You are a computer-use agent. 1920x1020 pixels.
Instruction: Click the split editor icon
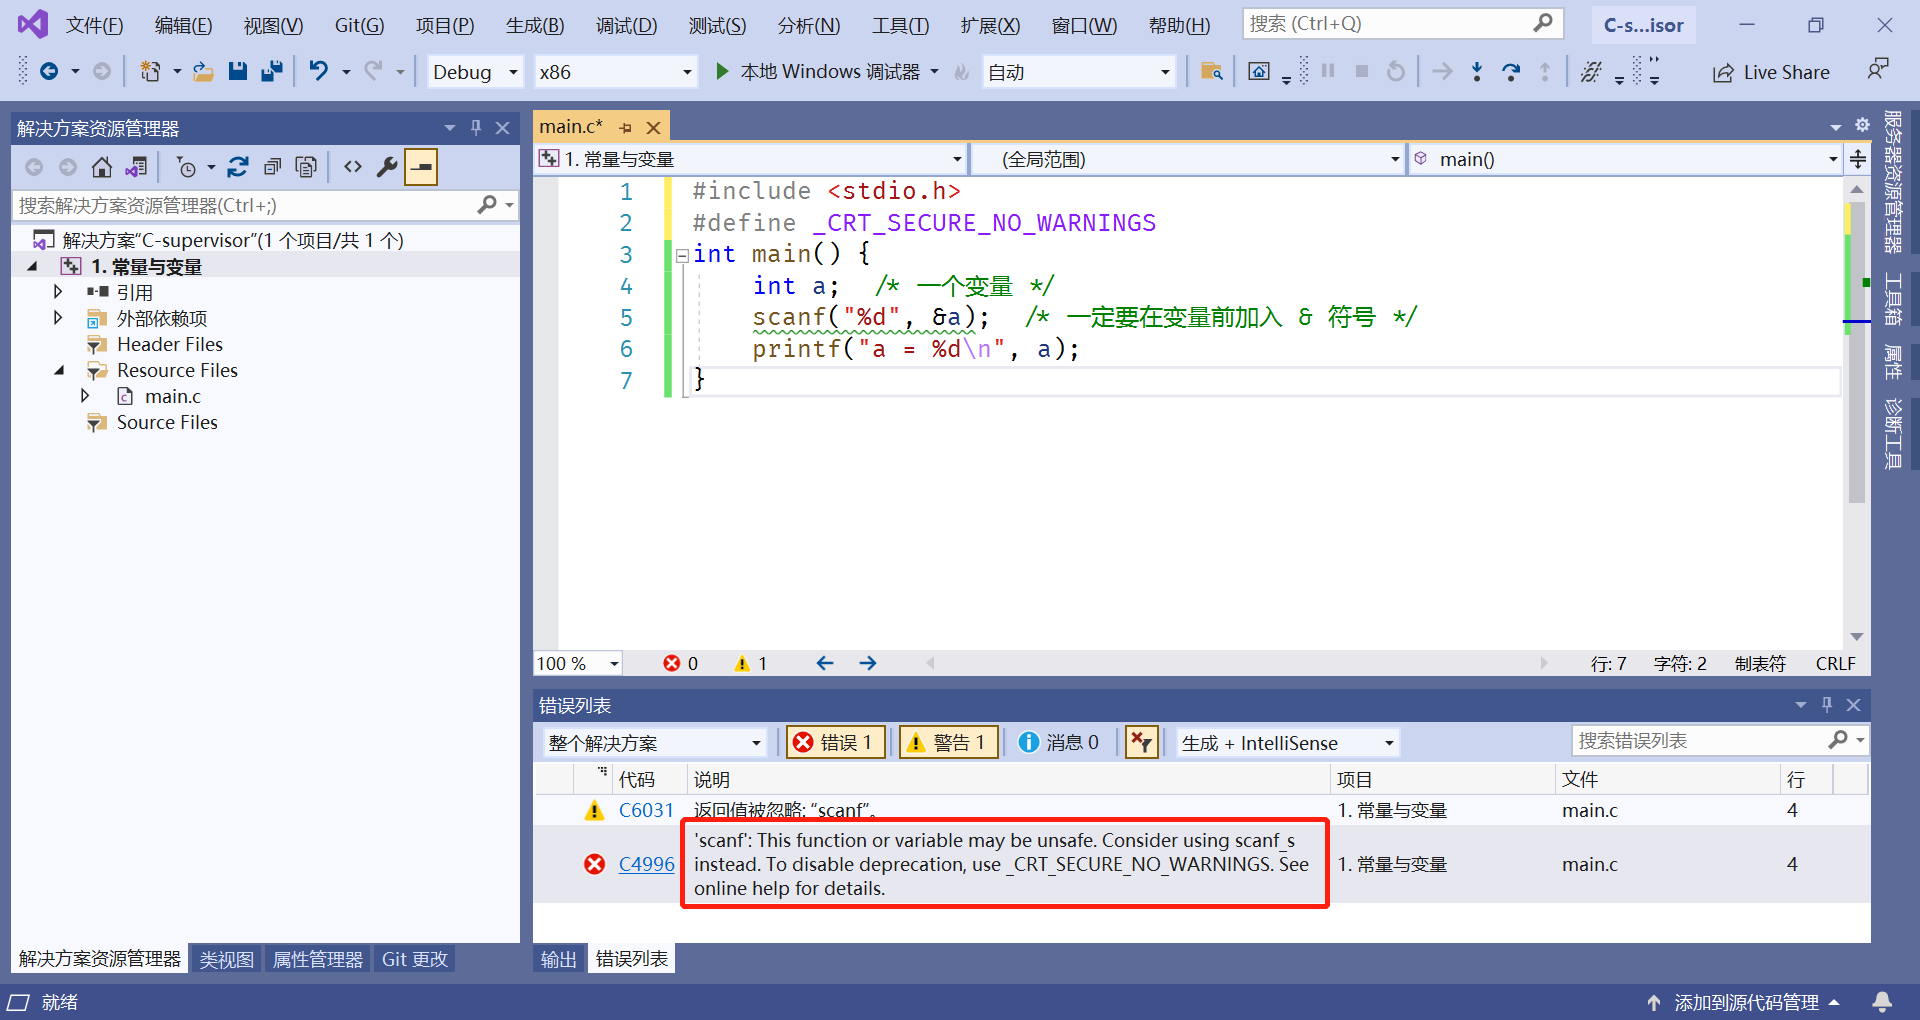pos(1858,159)
